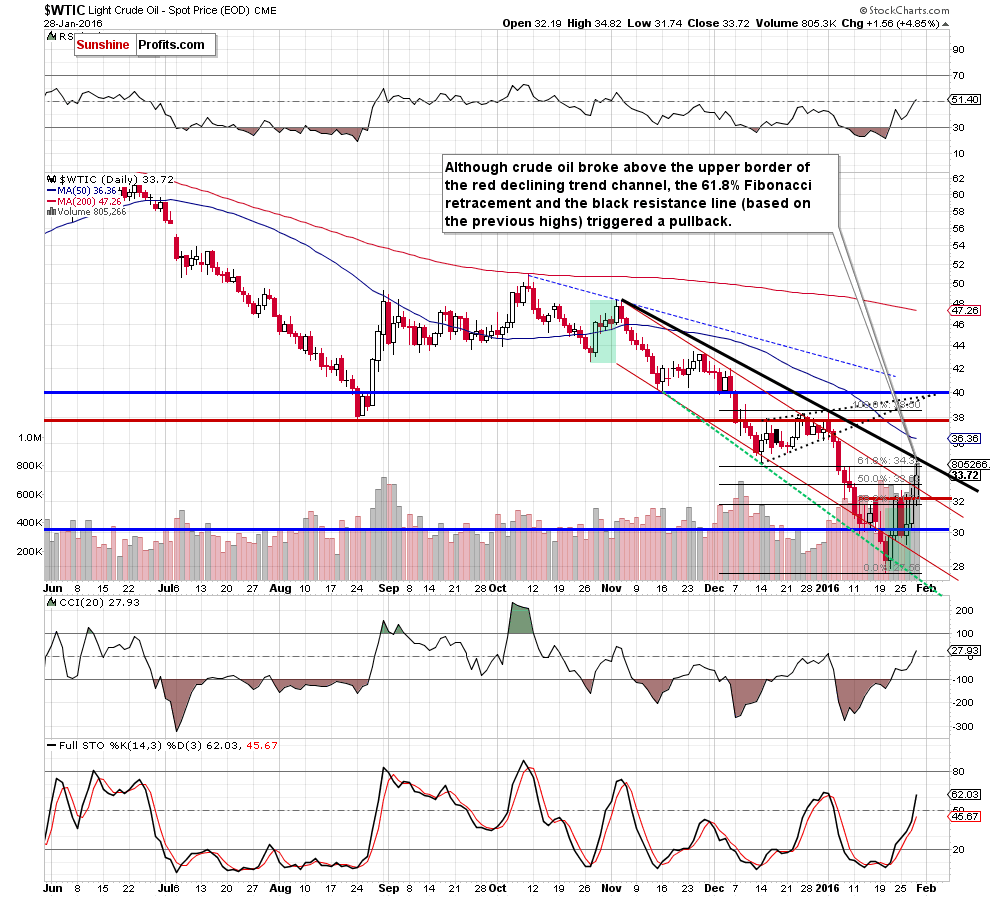This screenshot has width=990, height=897.
Task: Click the volume bars icon beside Volume 805,266
Action: pos(51,211)
